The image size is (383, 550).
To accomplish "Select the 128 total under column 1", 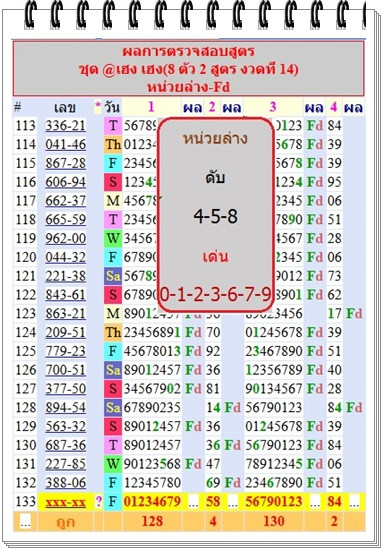I will tap(152, 521).
